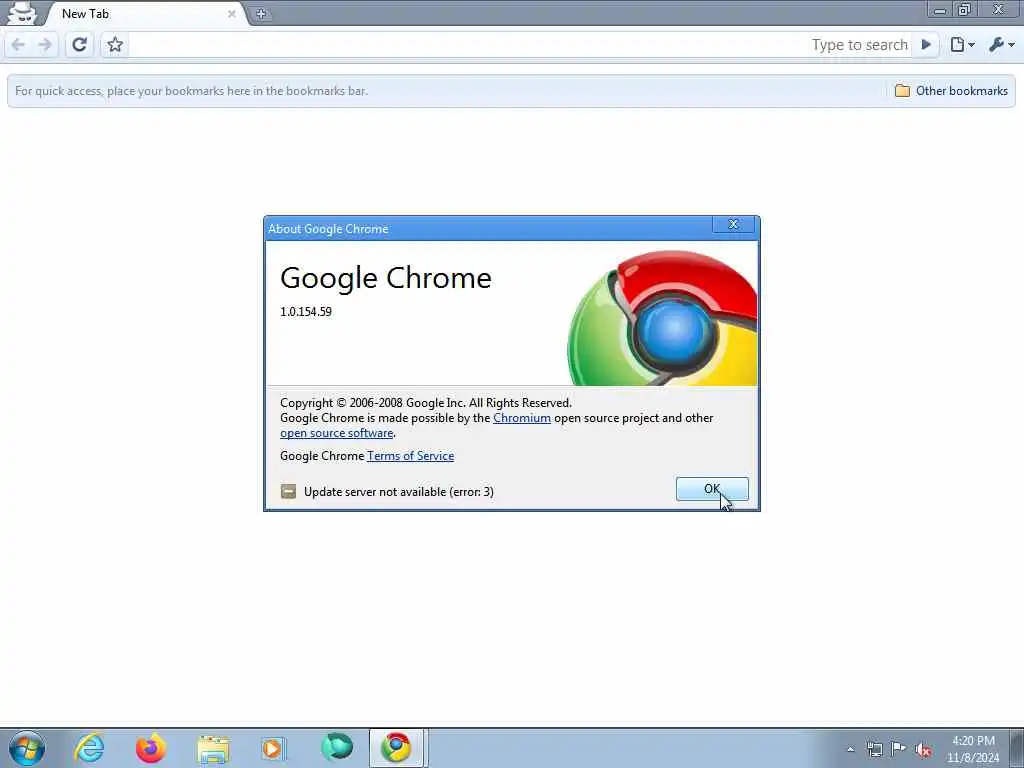Open the Other bookmarks folder
The width and height of the screenshot is (1024, 768).
point(951,91)
